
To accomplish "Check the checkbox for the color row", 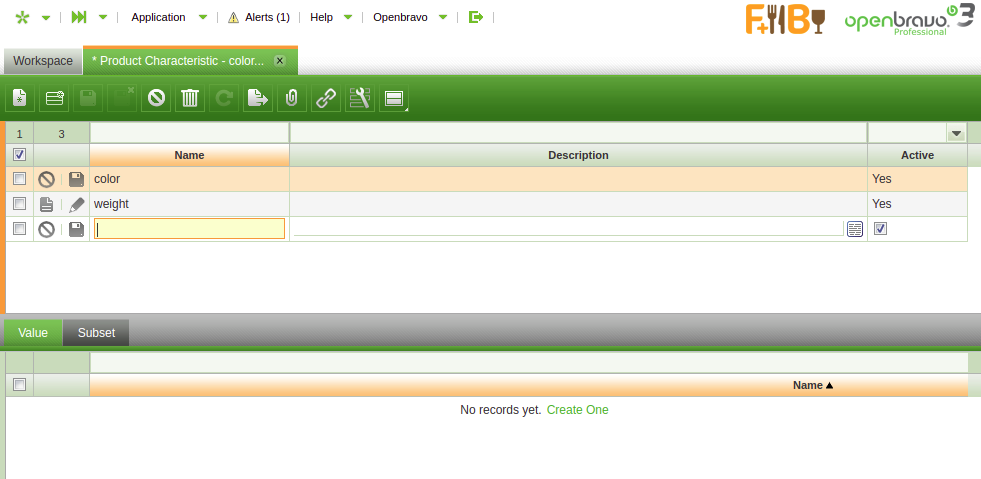I will point(19,179).
